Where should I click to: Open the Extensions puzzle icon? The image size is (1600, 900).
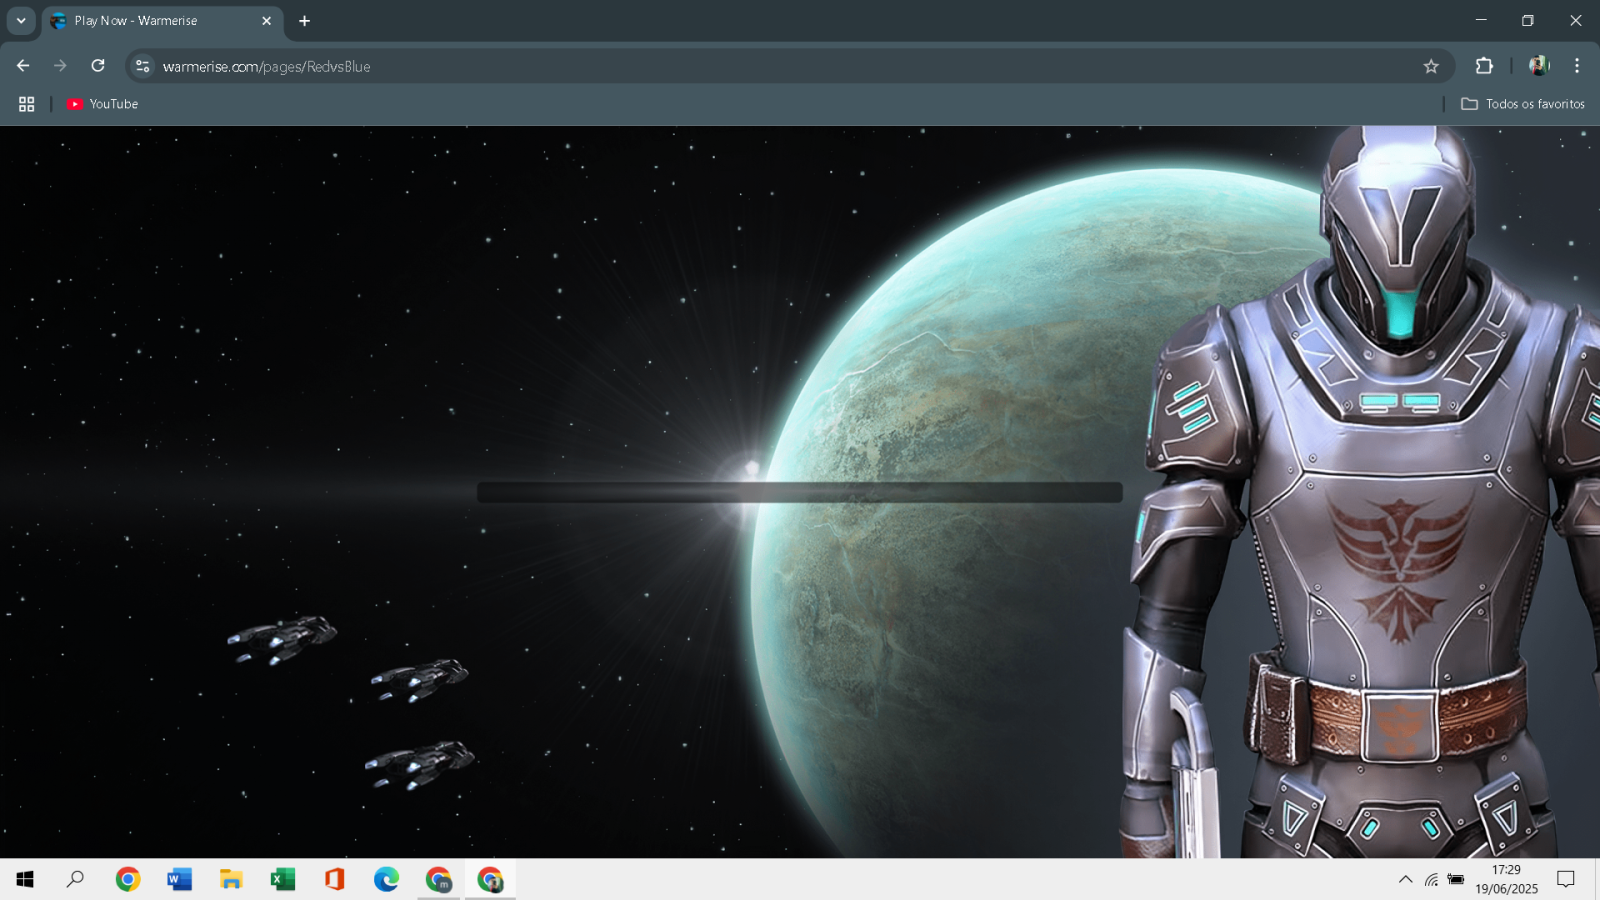click(x=1484, y=66)
